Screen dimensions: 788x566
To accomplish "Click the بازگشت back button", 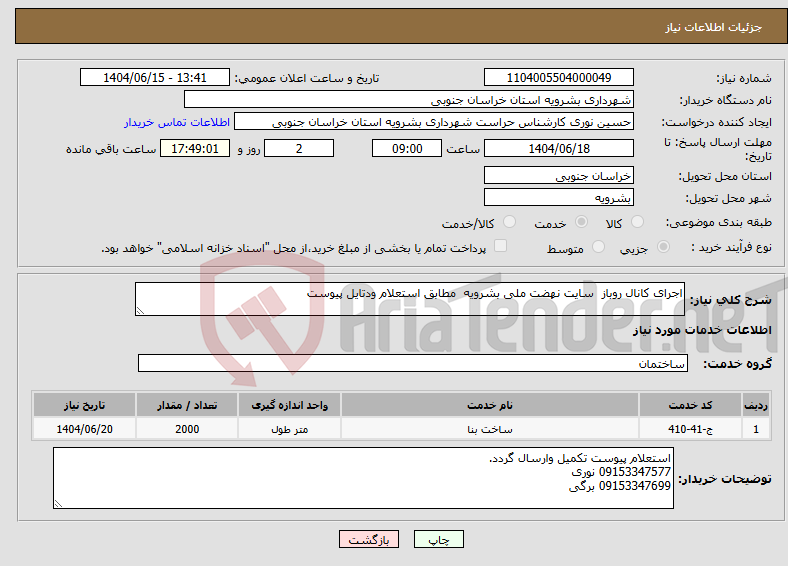I will 369,539.
